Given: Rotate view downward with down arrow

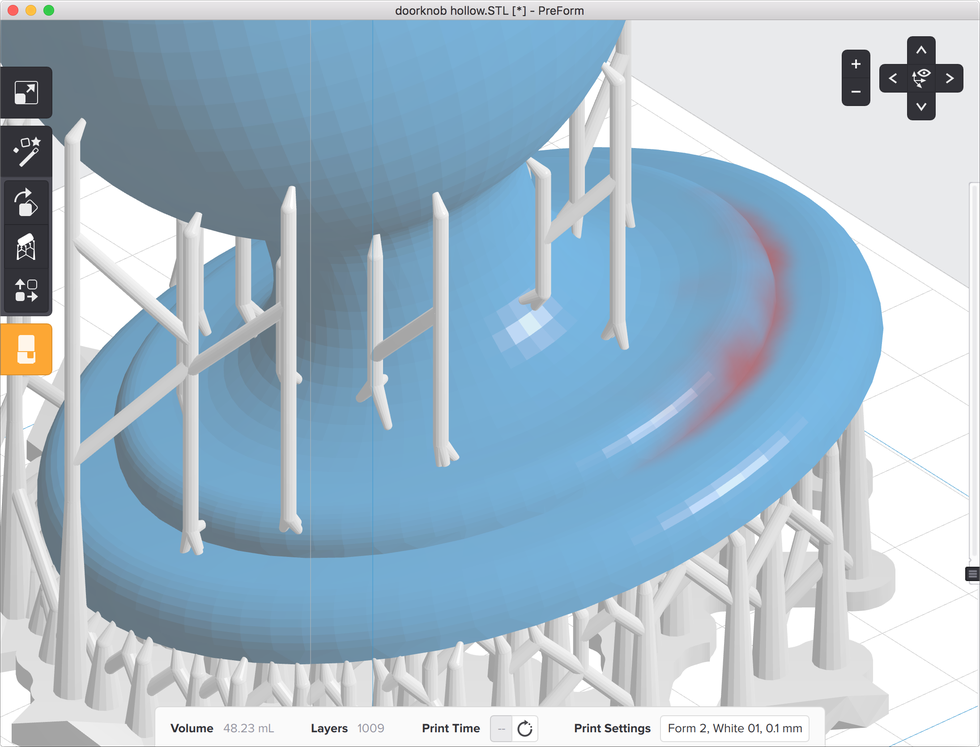Looking at the screenshot, I should click(x=921, y=106).
